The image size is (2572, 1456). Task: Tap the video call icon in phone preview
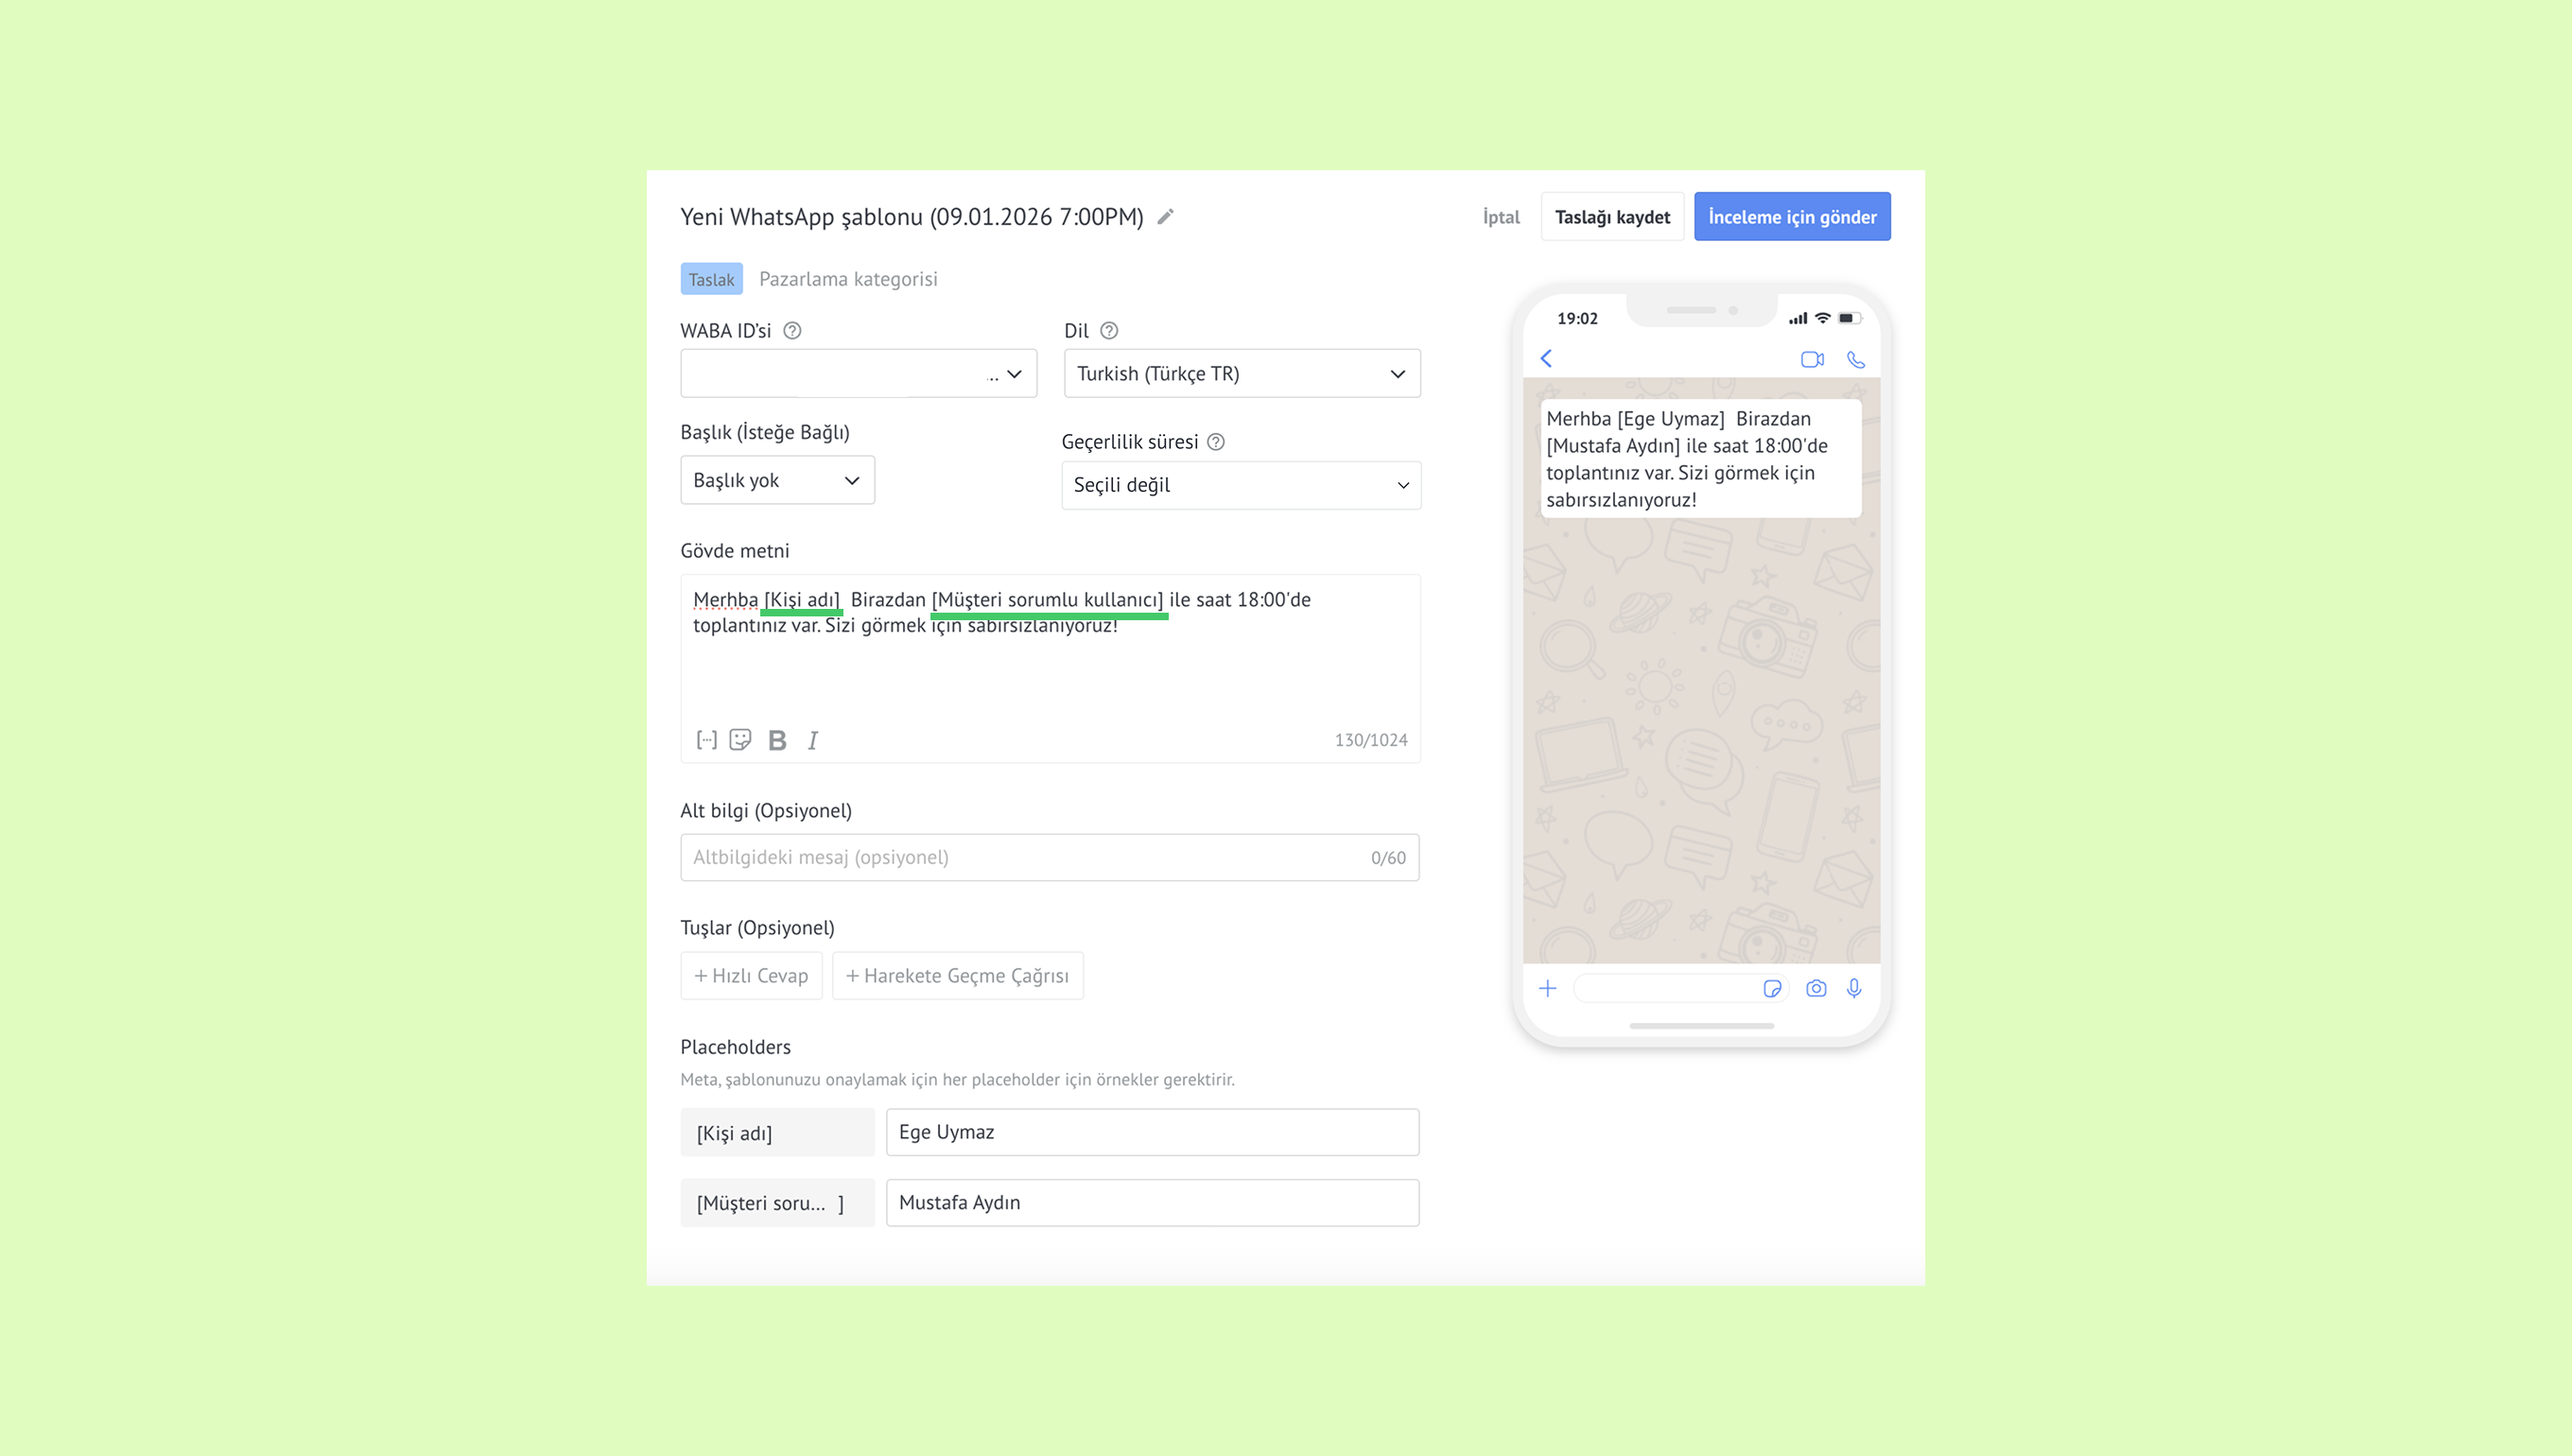[x=1812, y=359]
